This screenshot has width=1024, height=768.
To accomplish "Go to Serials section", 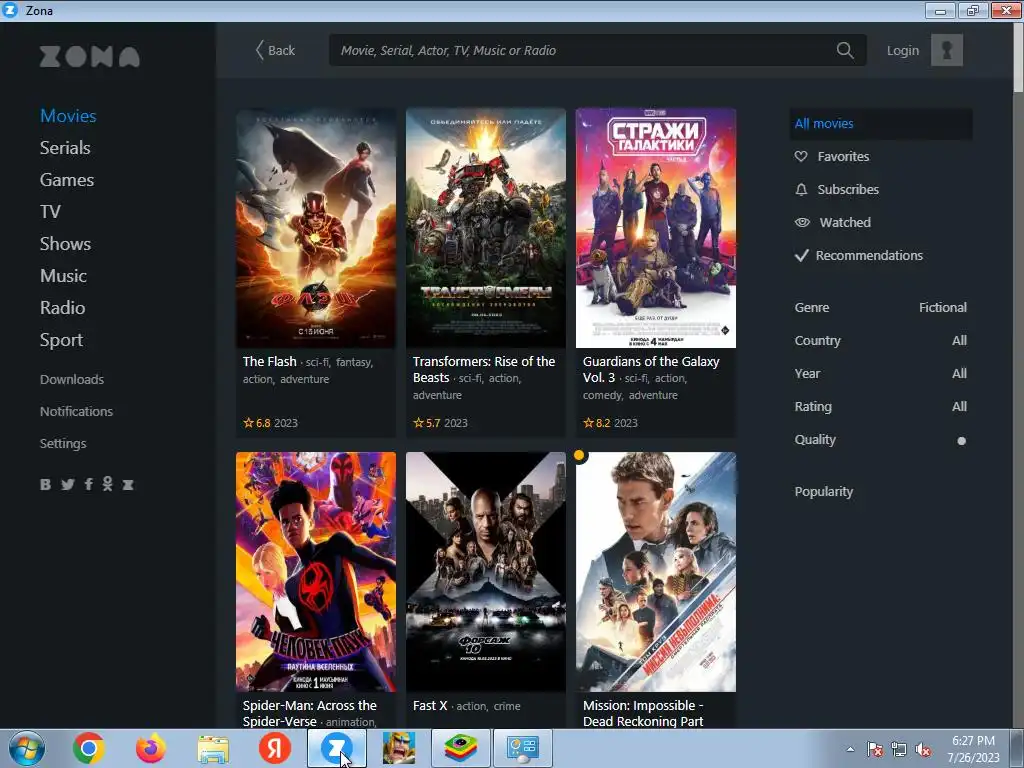I will pyautogui.click(x=65, y=148).
